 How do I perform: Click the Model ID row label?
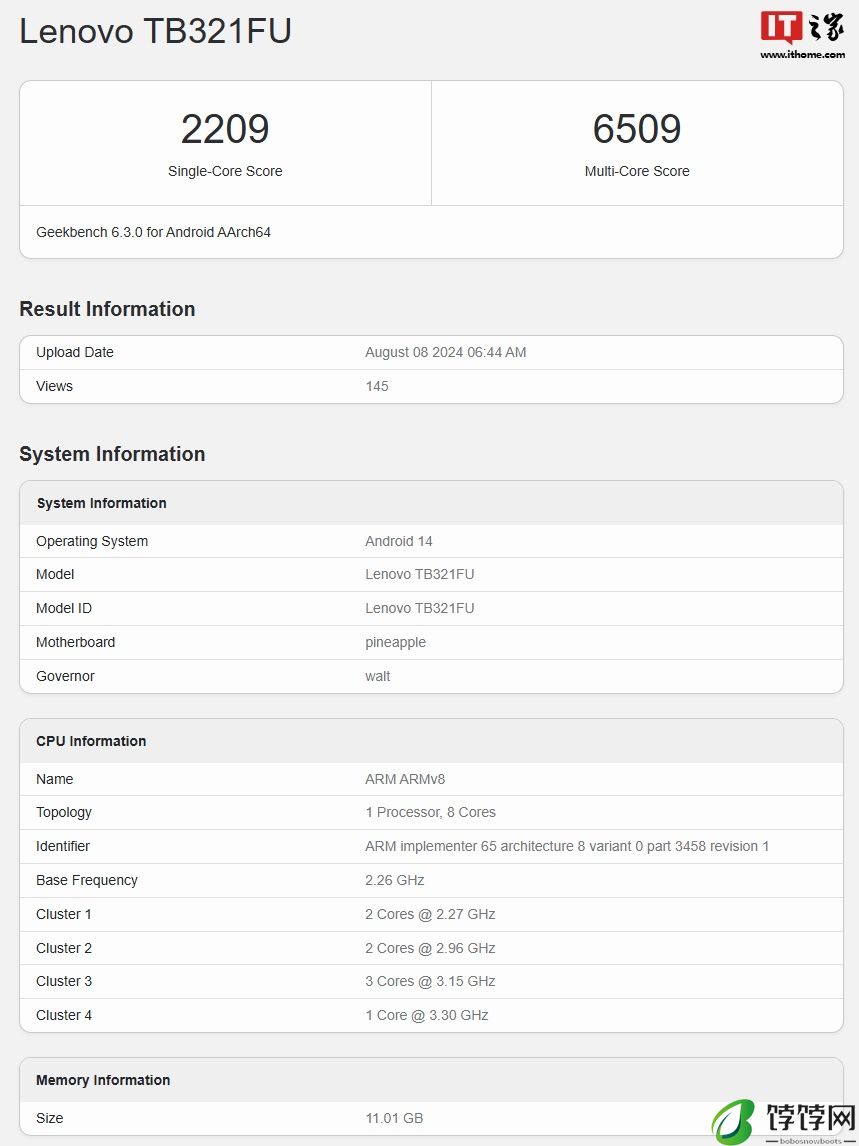[x=64, y=608]
